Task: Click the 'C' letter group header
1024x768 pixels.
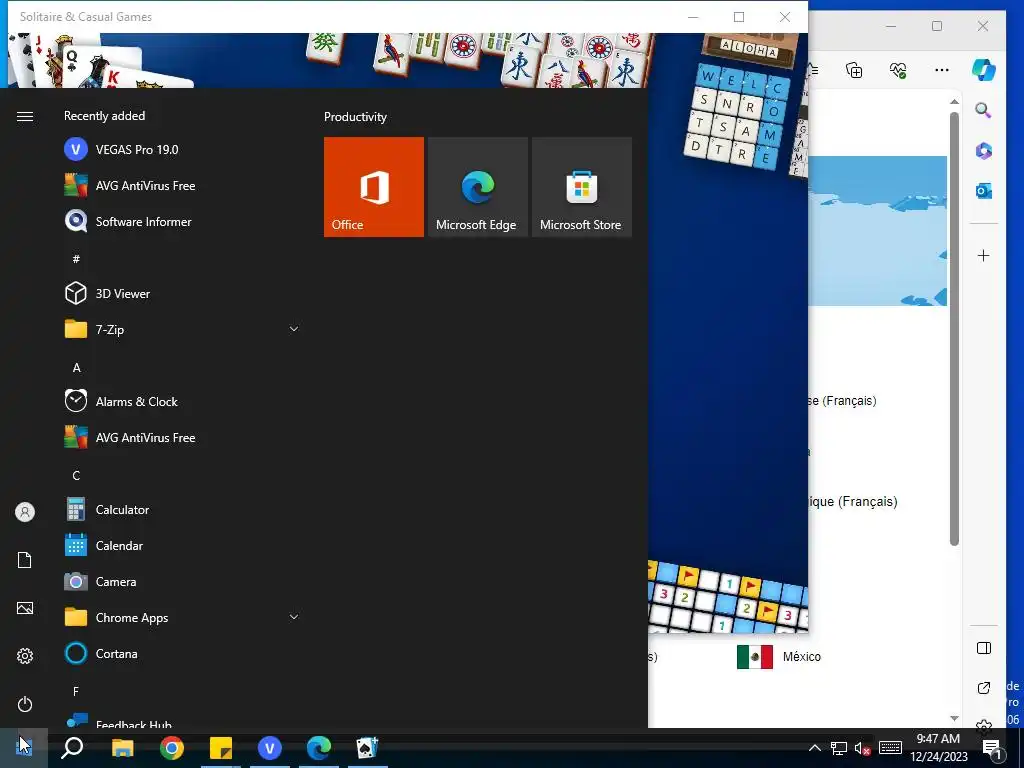Action: click(76, 475)
